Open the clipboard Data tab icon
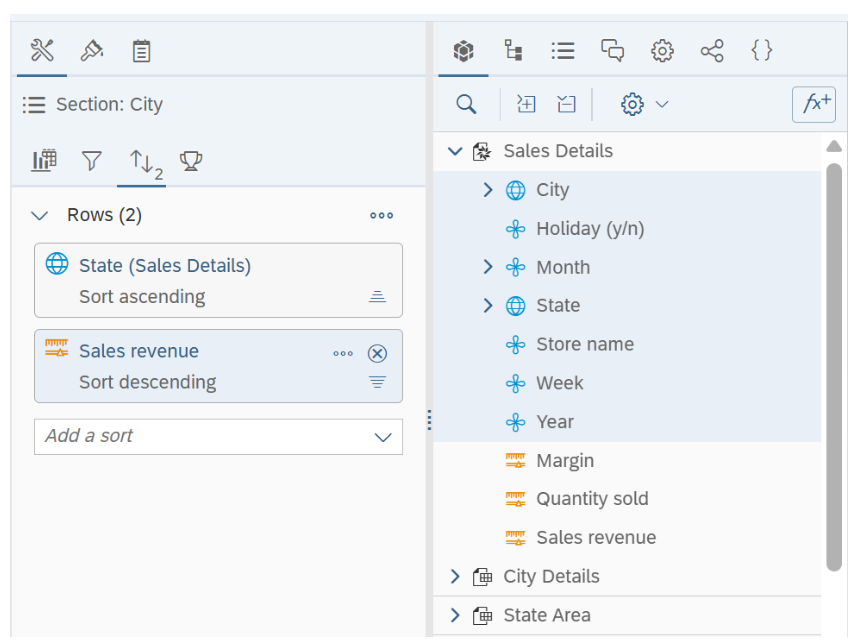851x643 pixels. [141, 51]
